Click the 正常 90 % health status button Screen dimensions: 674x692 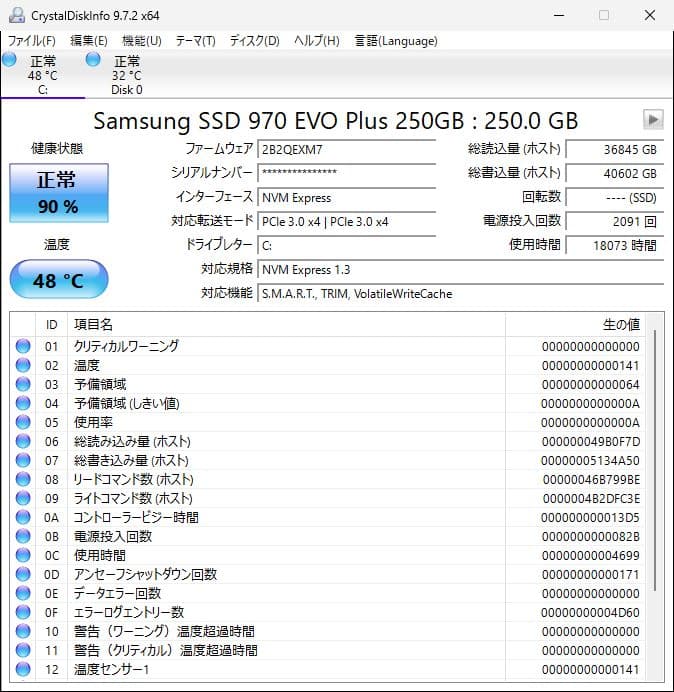click(x=59, y=193)
